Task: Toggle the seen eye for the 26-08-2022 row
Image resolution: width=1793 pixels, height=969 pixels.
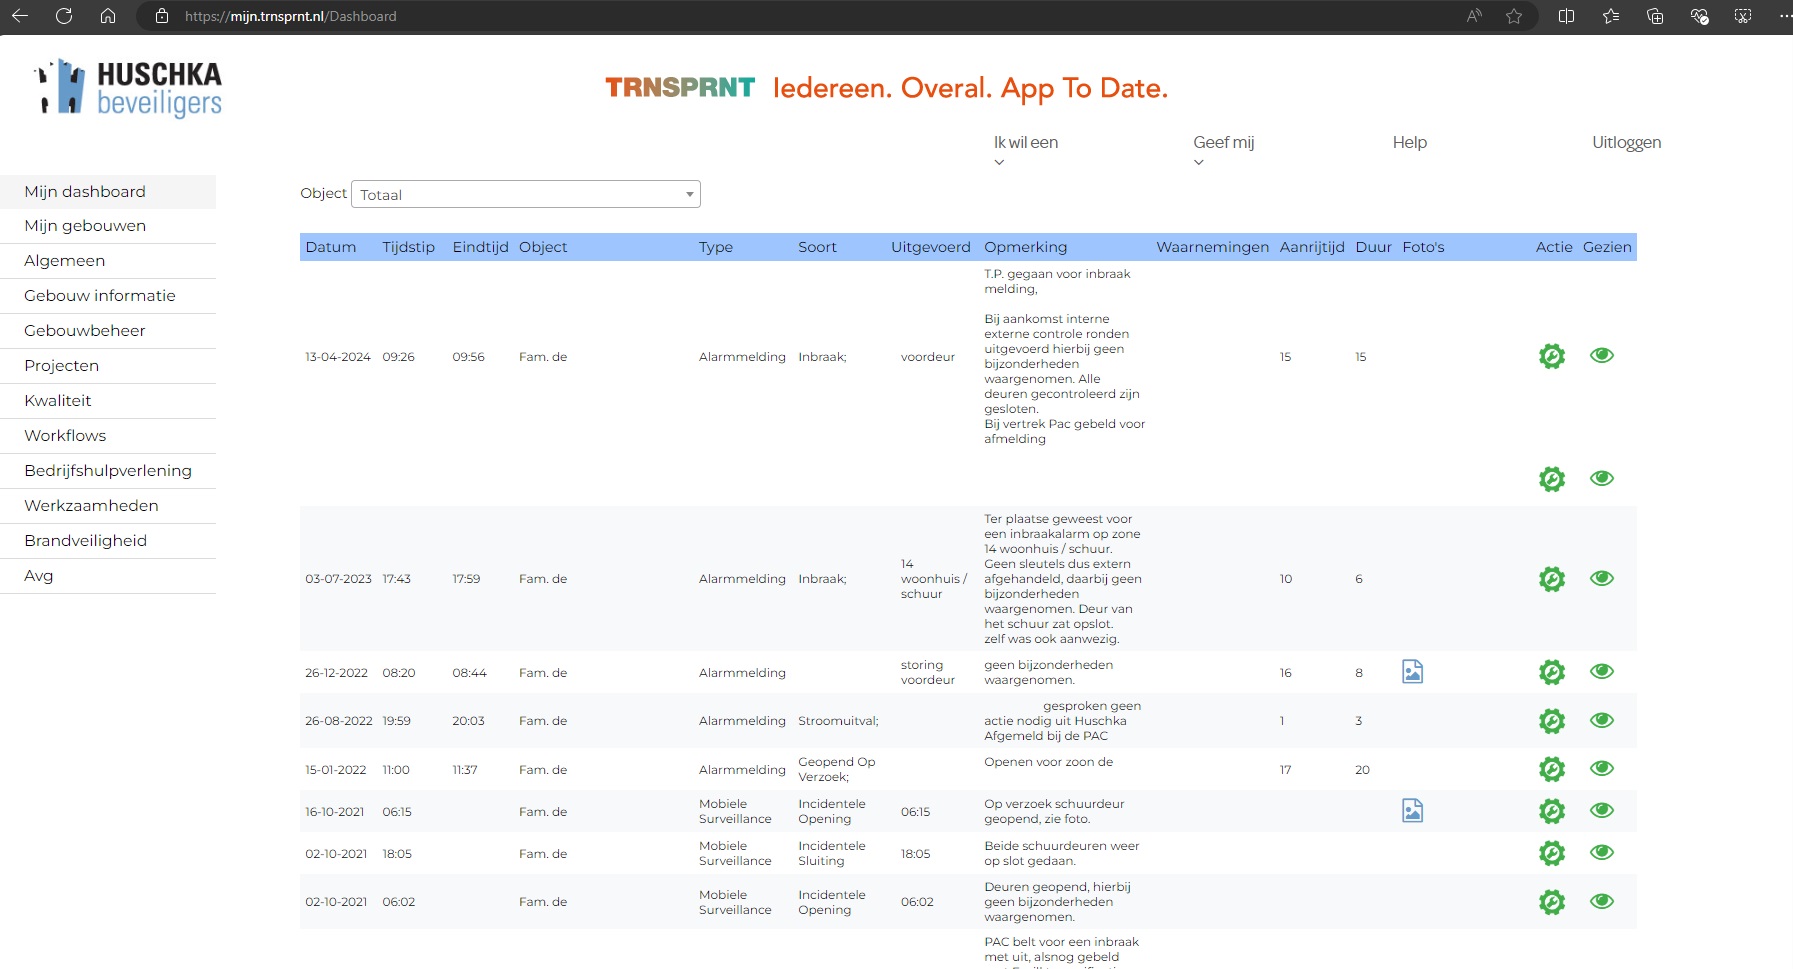Action: 1602,720
